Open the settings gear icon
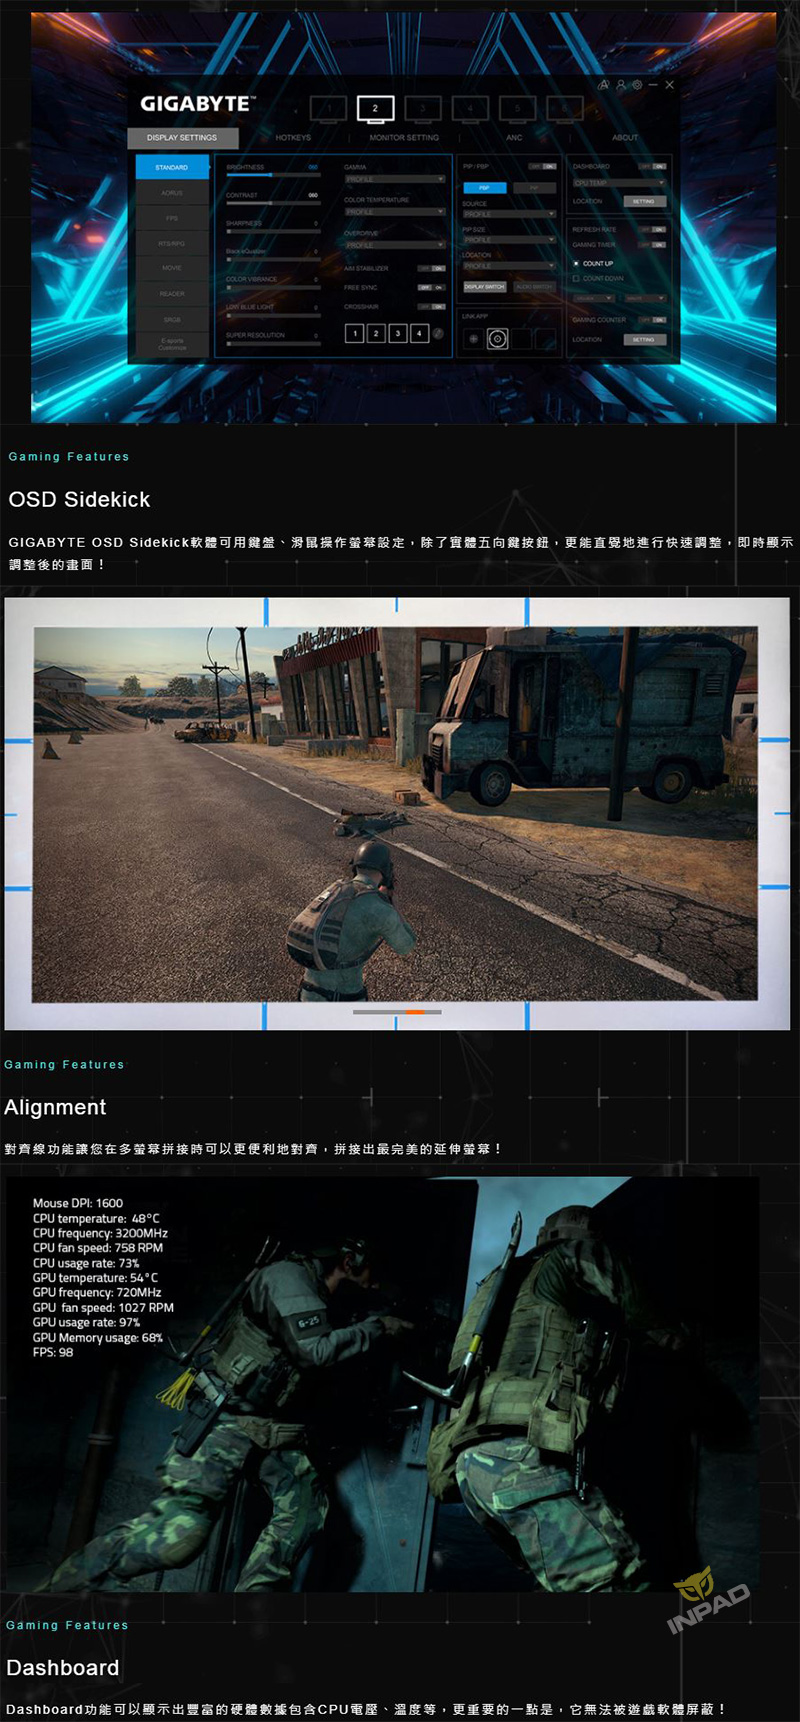 637,85
